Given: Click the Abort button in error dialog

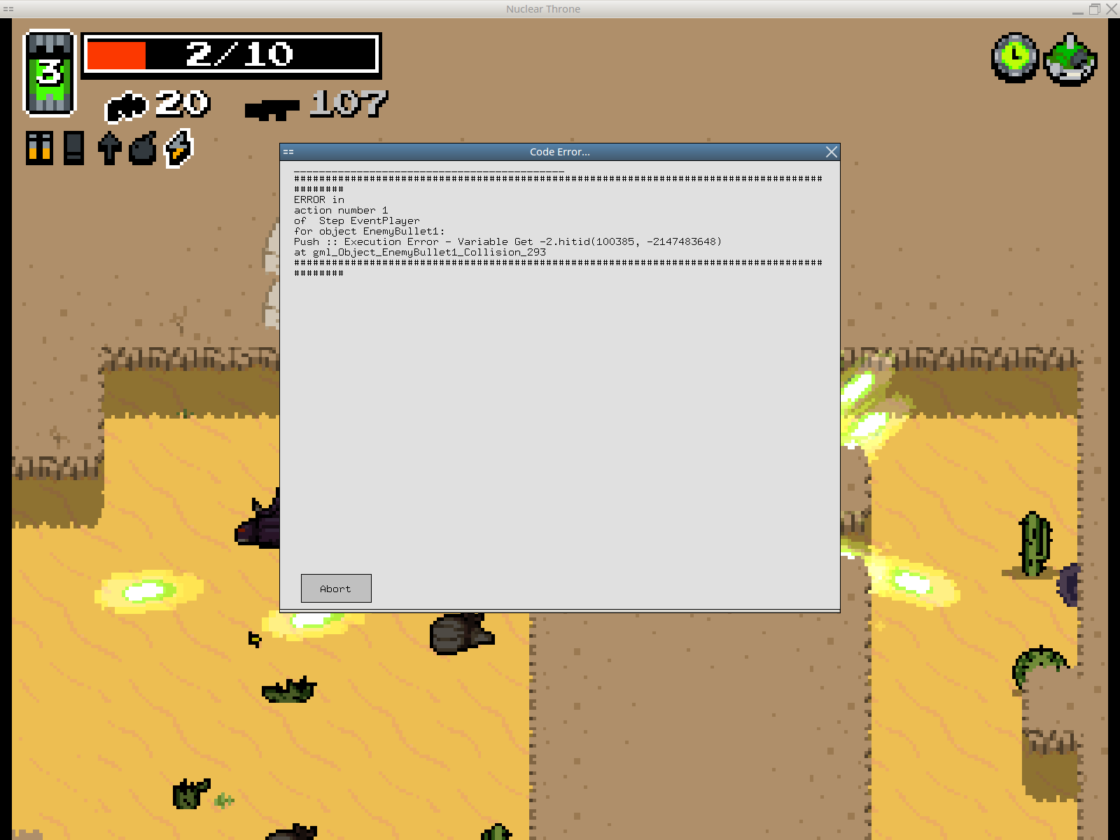Looking at the screenshot, I should 336,589.
